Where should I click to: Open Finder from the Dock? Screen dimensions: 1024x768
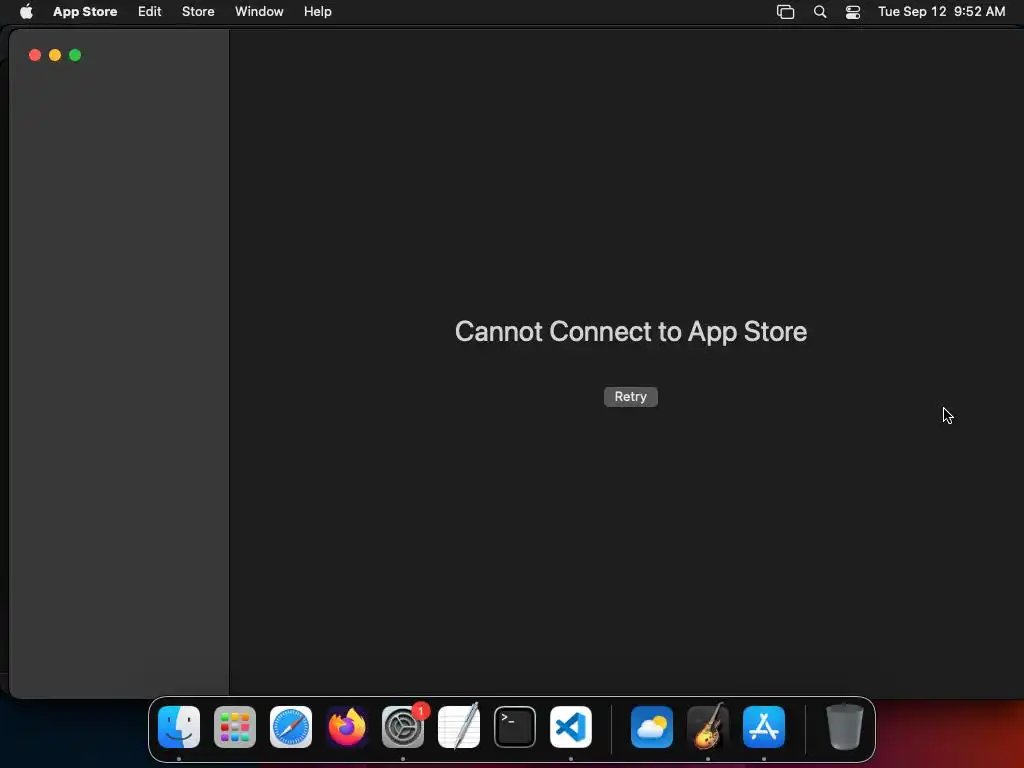coord(179,727)
